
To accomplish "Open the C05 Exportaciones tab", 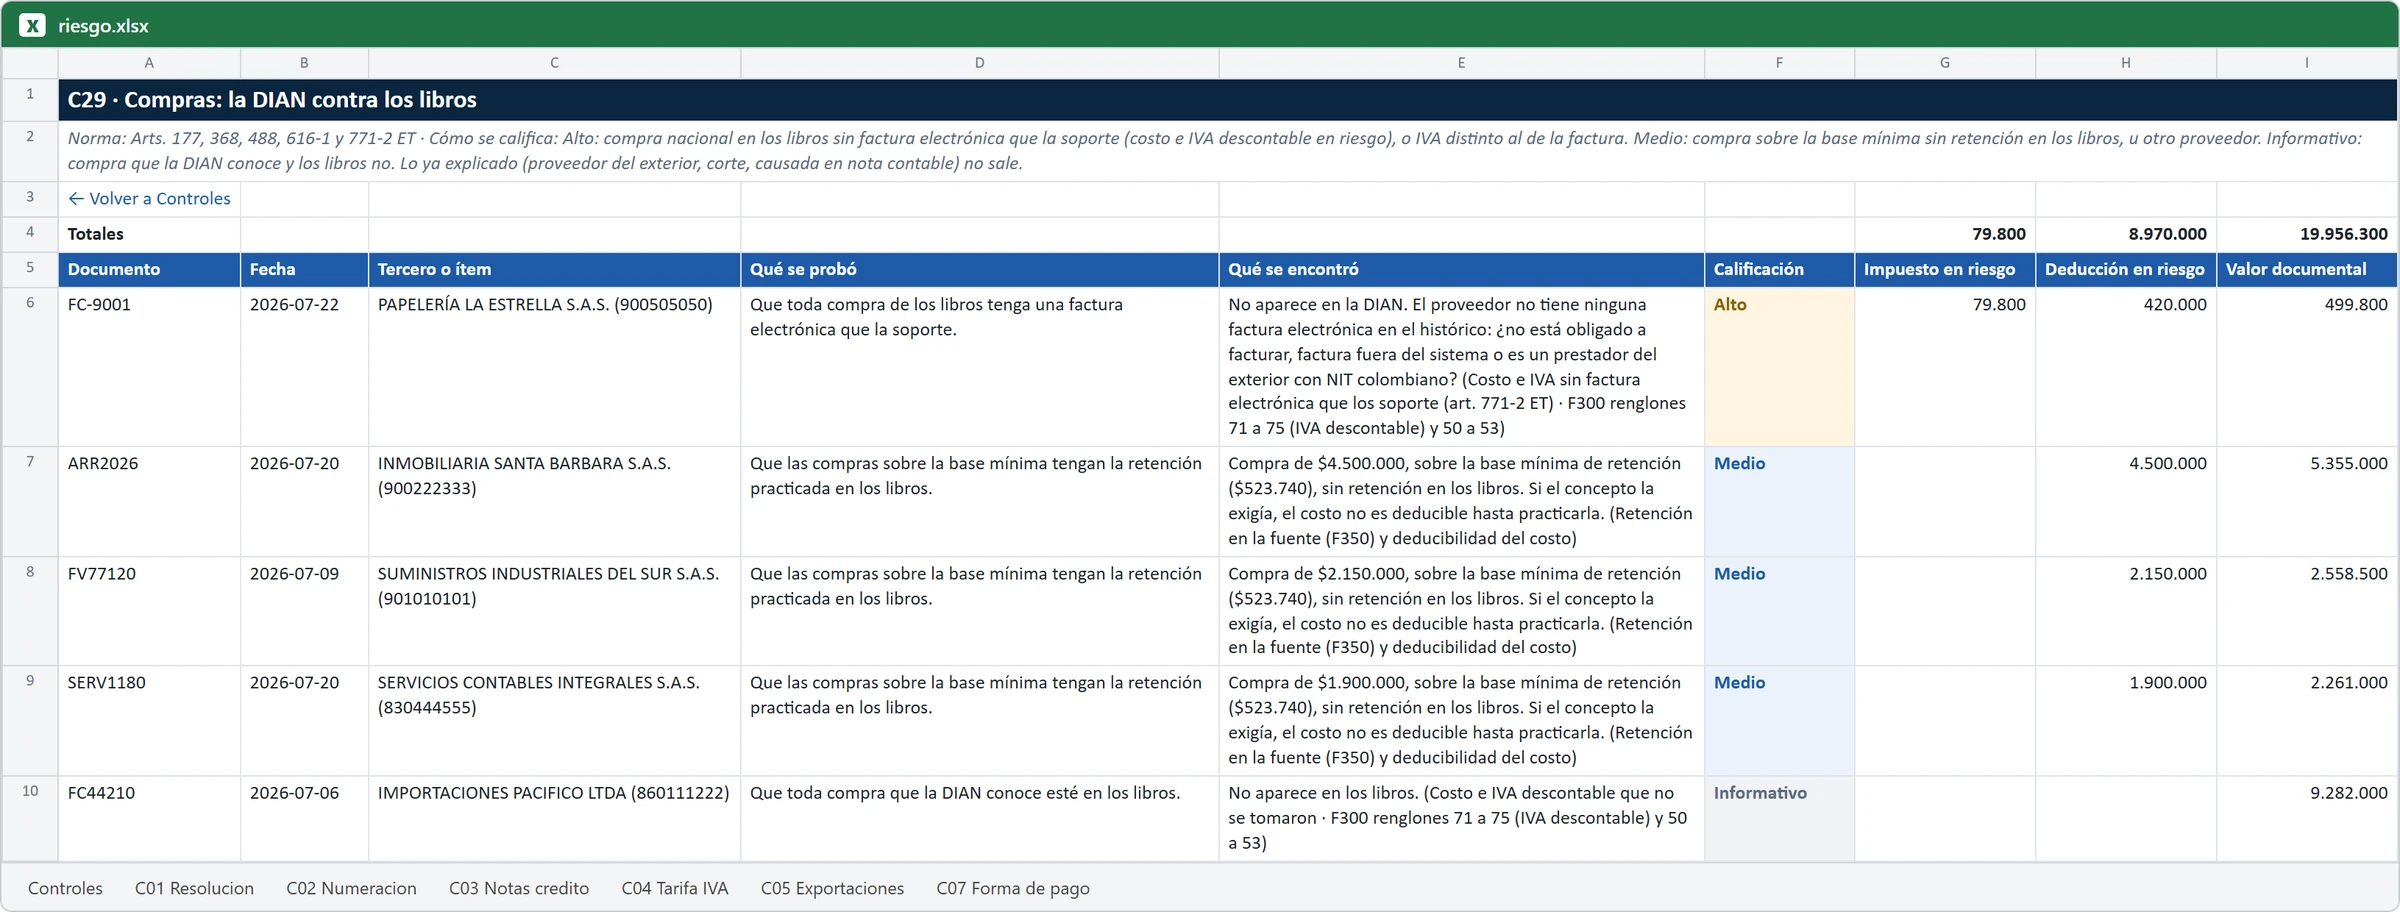I will 832,888.
